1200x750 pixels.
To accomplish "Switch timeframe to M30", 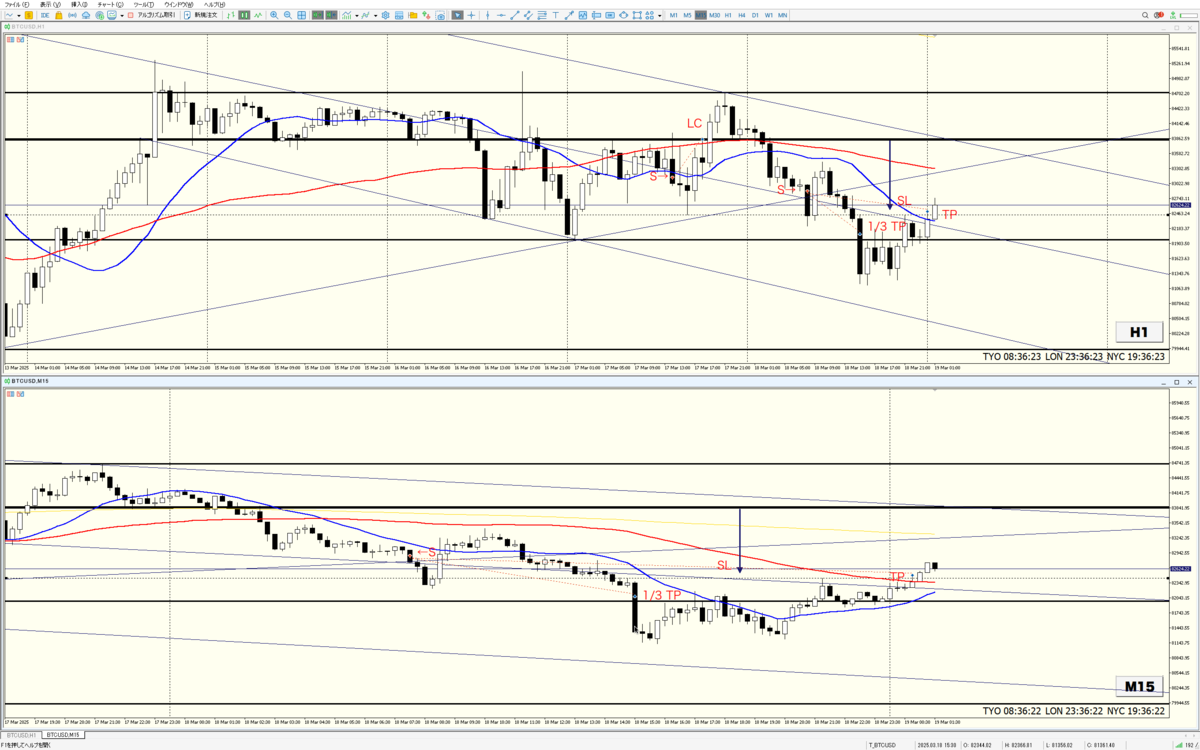I will click(x=714, y=15).
